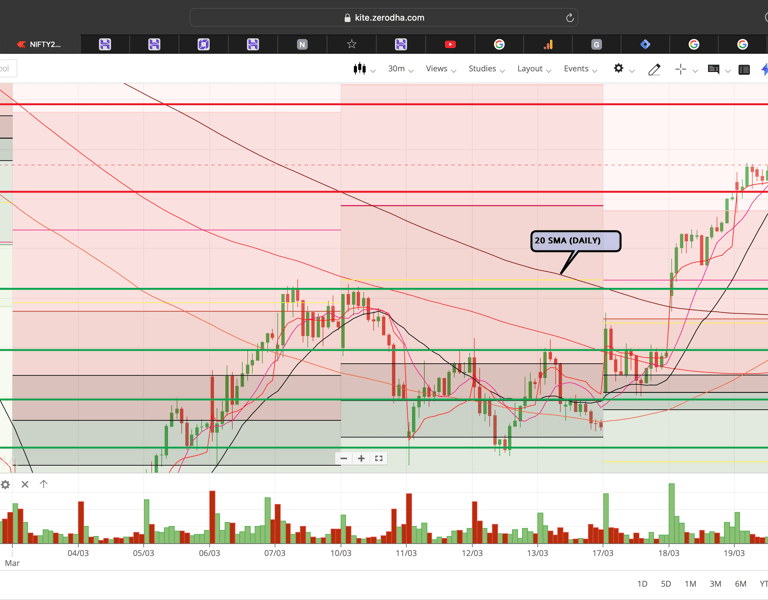Click the 12/03 date label
This screenshot has width=768, height=600.
pos(472,553)
